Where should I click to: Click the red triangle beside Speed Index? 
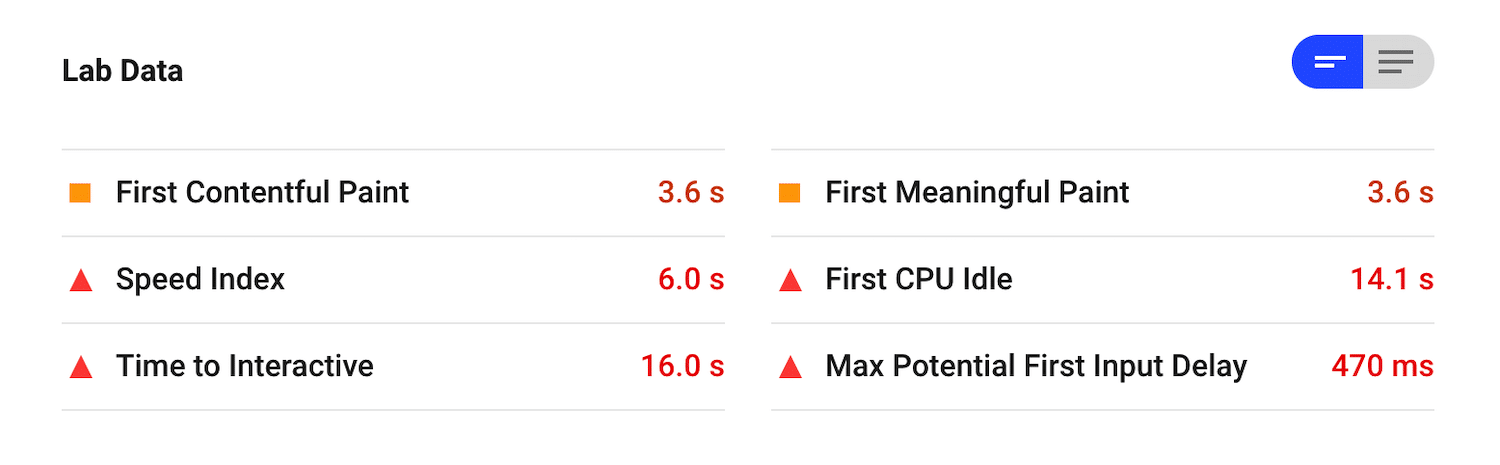(x=81, y=281)
